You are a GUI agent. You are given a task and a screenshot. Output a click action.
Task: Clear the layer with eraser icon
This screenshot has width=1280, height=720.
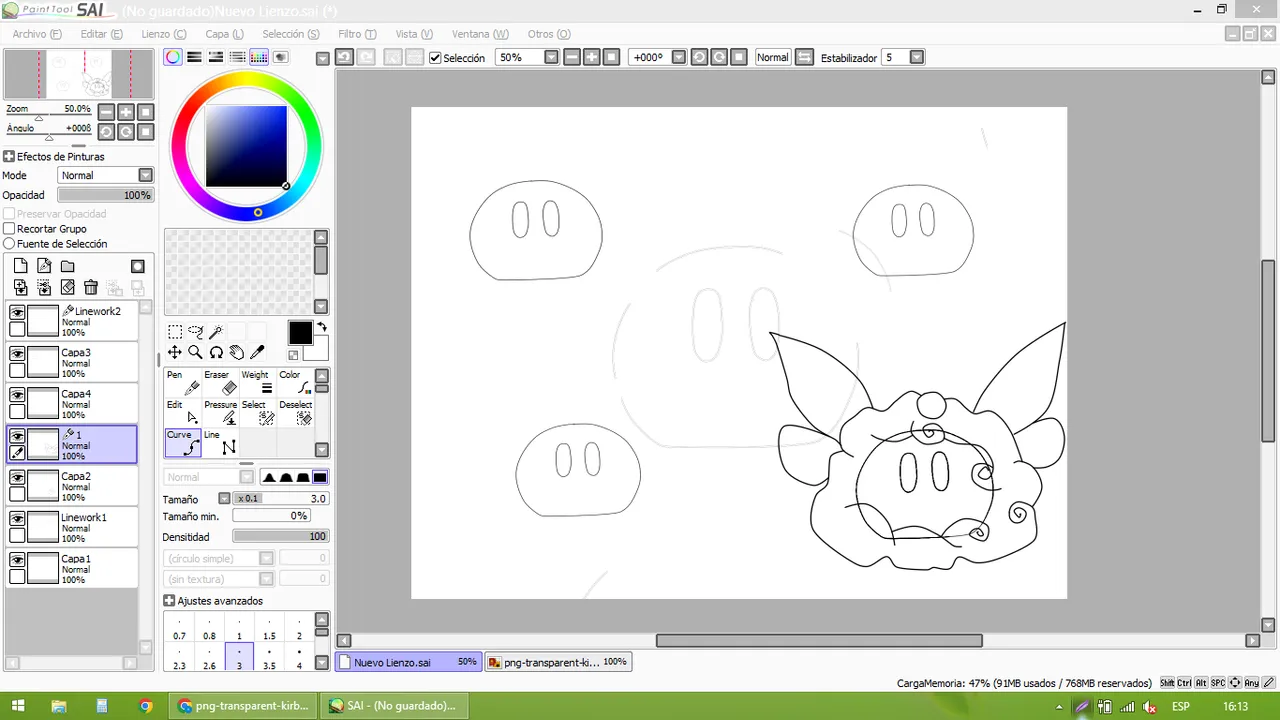coord(67,287)
